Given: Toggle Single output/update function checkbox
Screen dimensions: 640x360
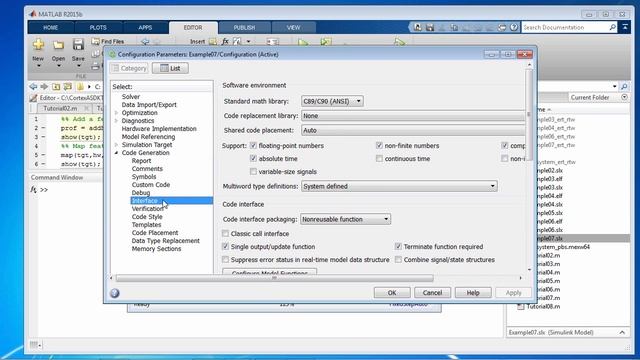Looking at the screenshot, I should [225, 247].
